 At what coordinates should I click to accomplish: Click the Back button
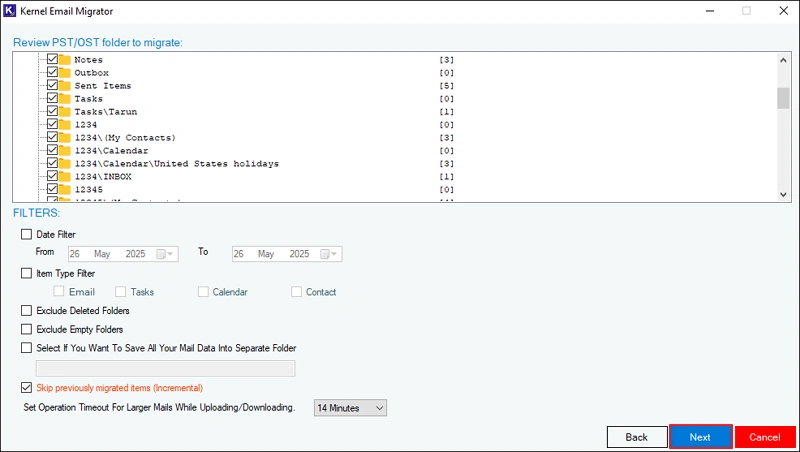click(x=637, y=437)
